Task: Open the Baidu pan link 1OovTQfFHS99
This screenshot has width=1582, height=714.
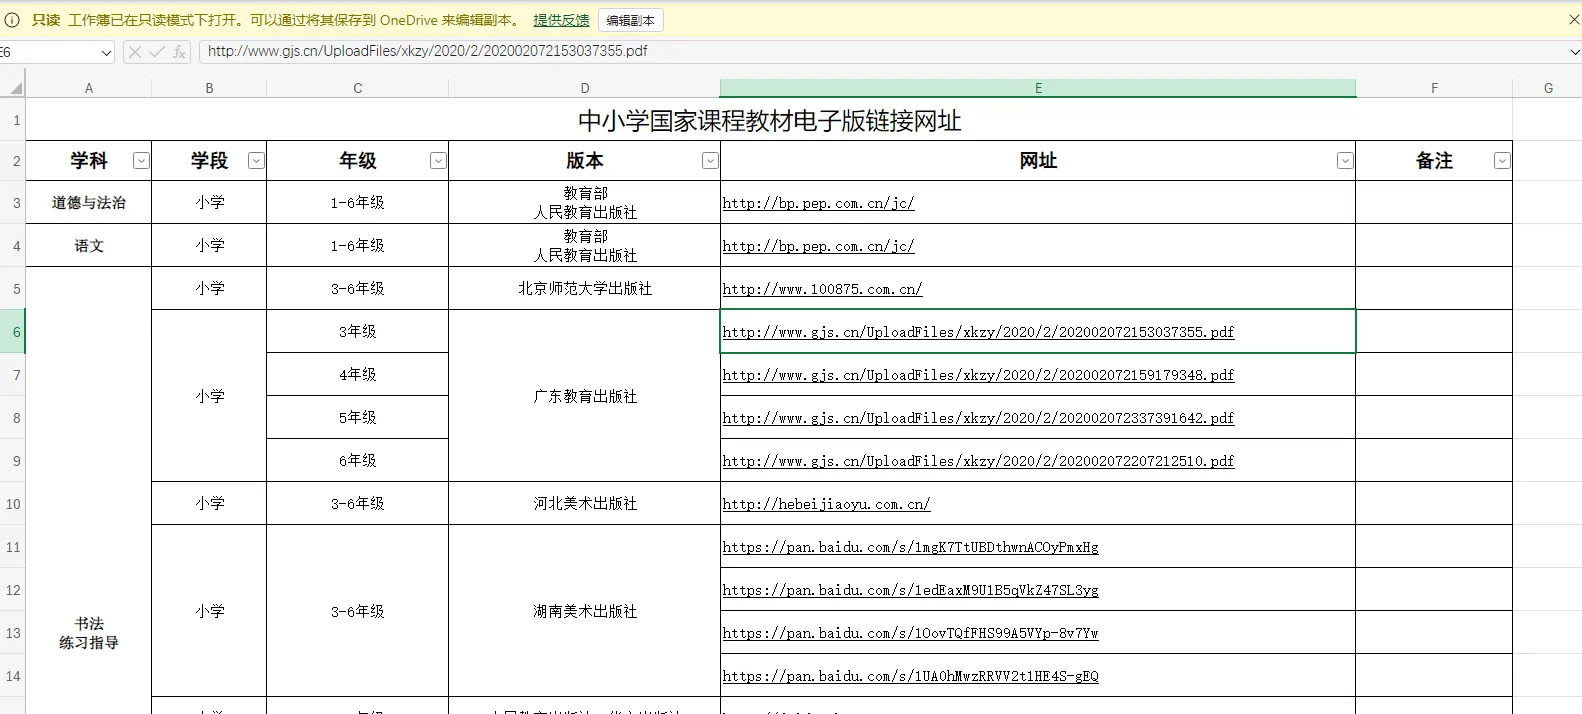Action: click(910, 633)
